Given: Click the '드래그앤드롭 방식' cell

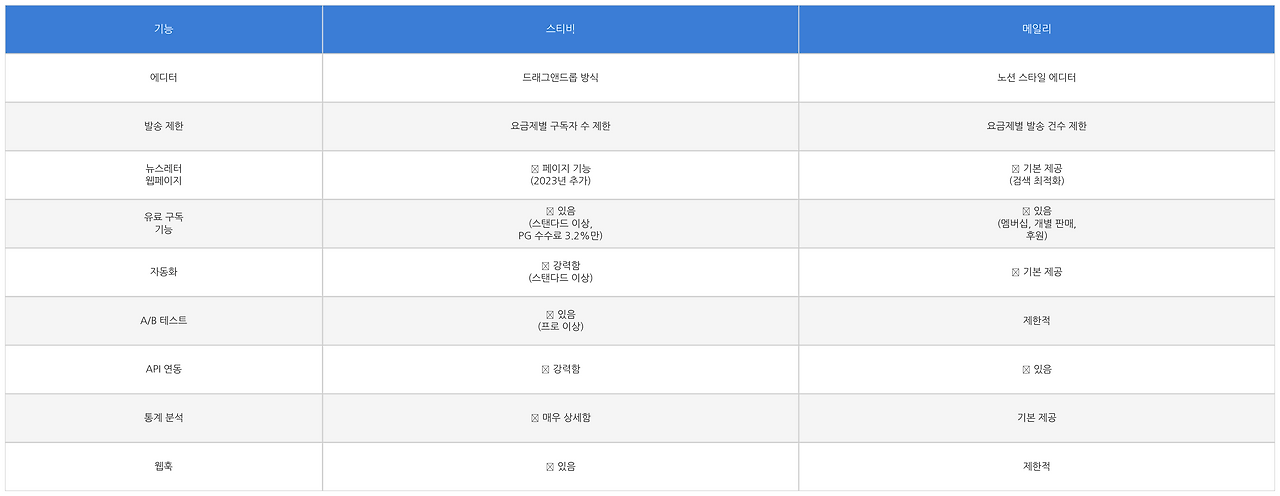Looking at the screenshot, I should 560,78.
